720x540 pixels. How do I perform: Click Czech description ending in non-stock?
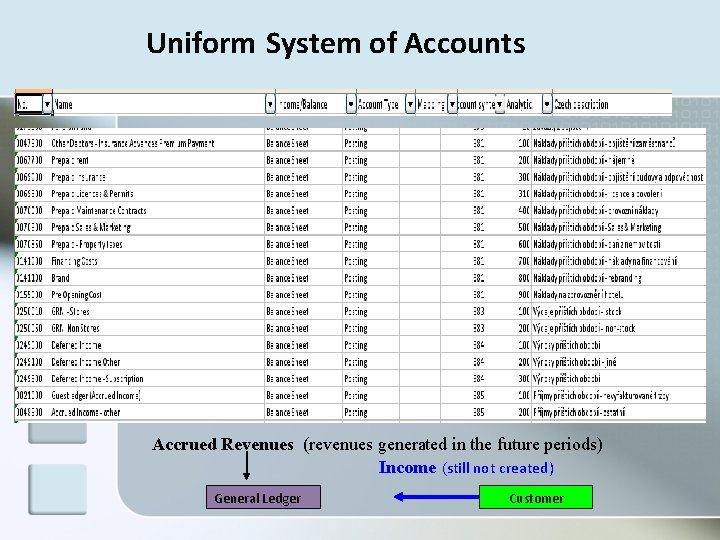click(584, 328)
